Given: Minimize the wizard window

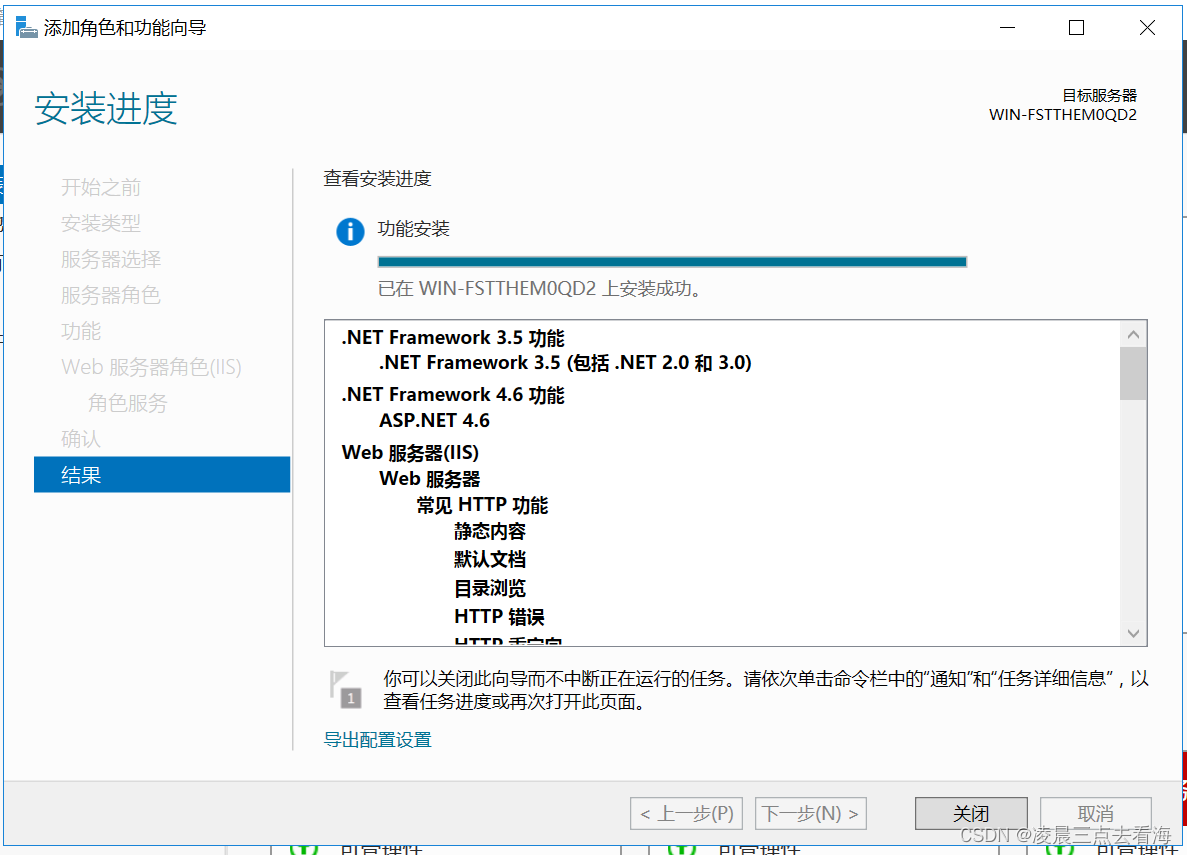Looking at the screenshot, I should 1007,28.
